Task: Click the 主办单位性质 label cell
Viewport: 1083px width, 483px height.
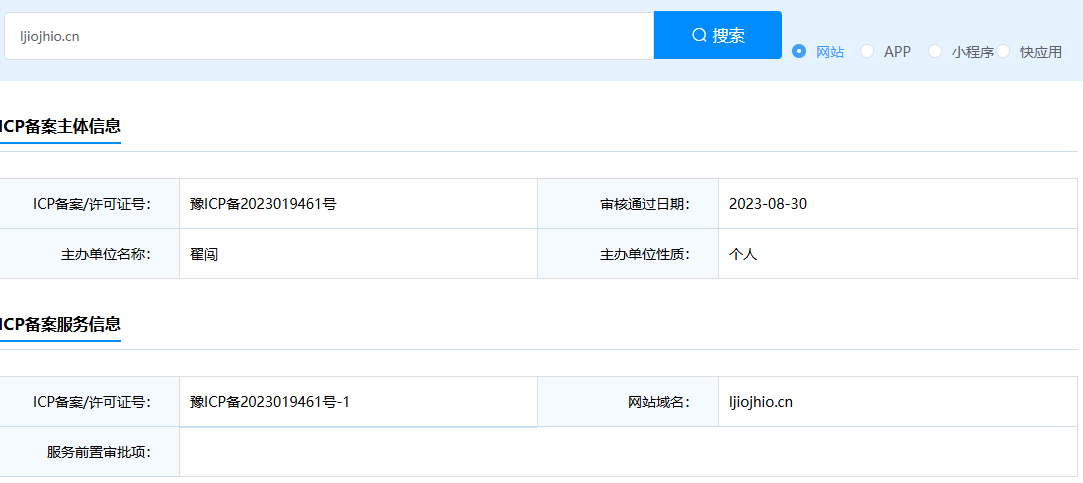Action: [643, 254]
